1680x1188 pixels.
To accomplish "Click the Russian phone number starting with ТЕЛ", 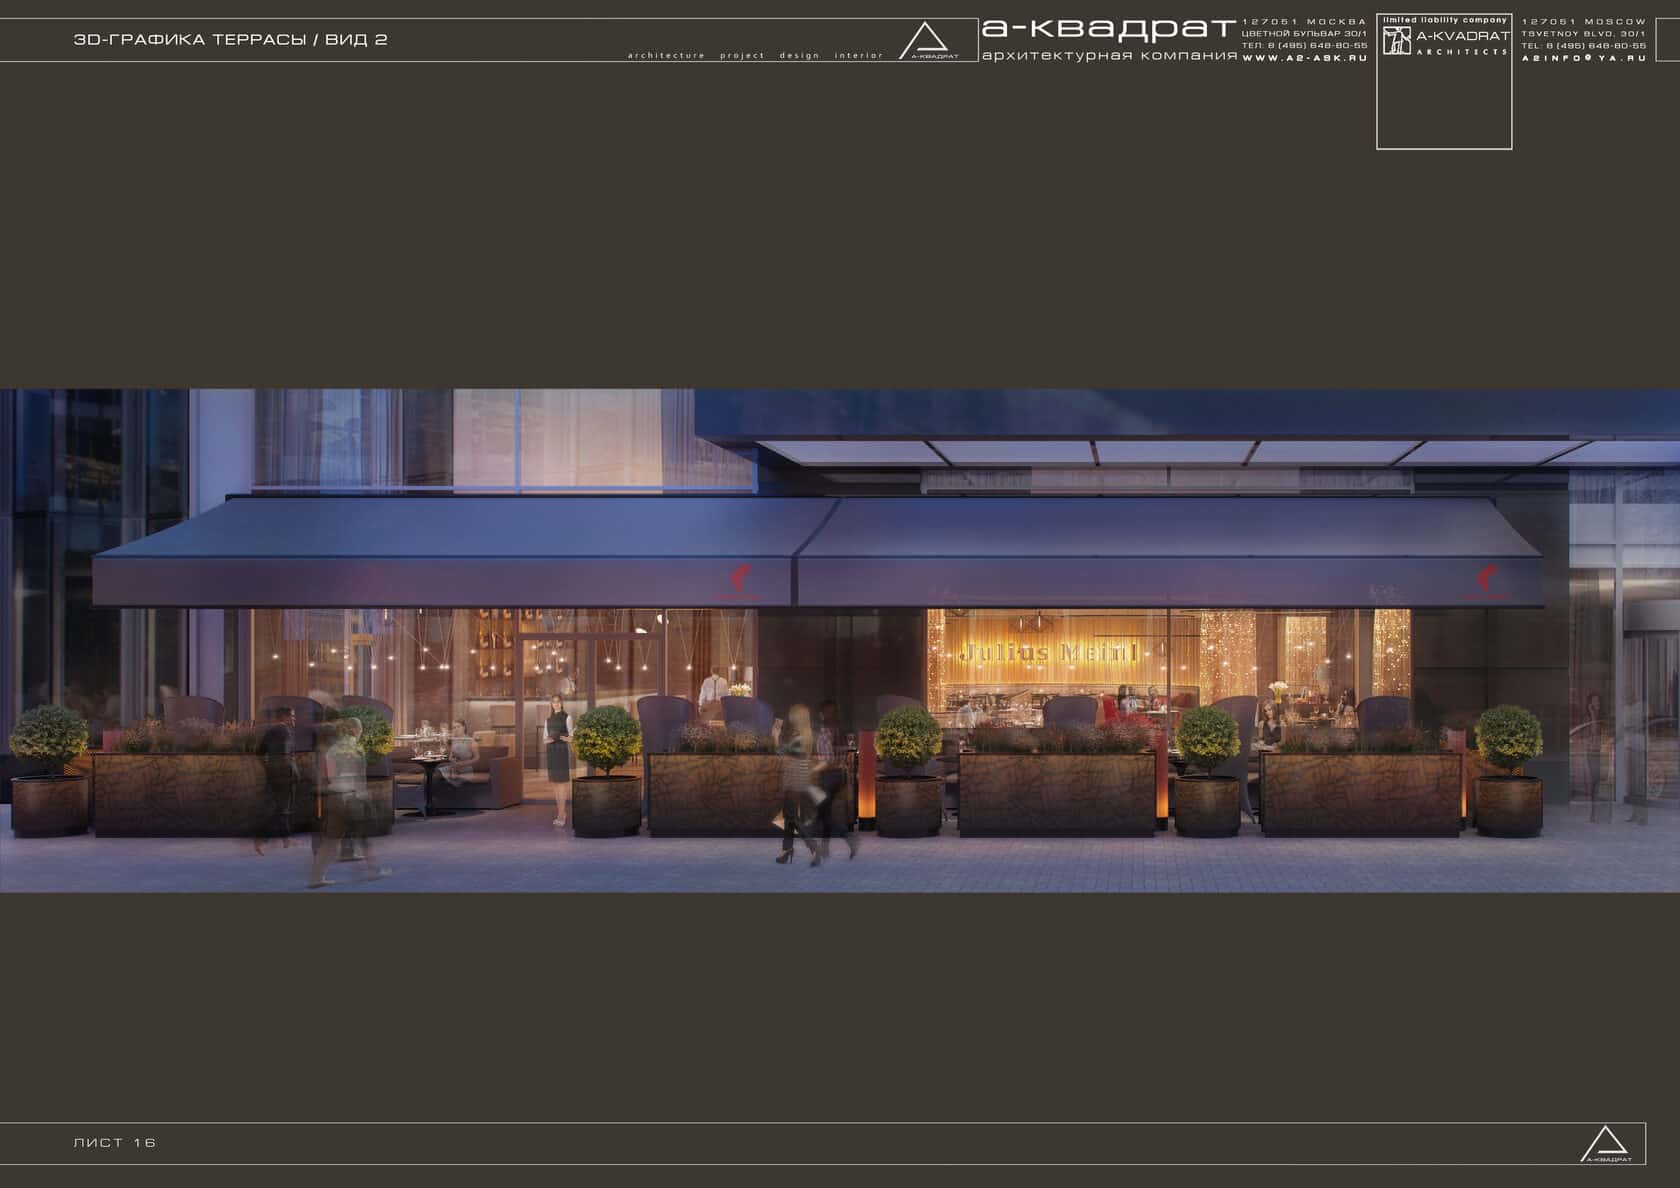I will (x=1304, y=46).
